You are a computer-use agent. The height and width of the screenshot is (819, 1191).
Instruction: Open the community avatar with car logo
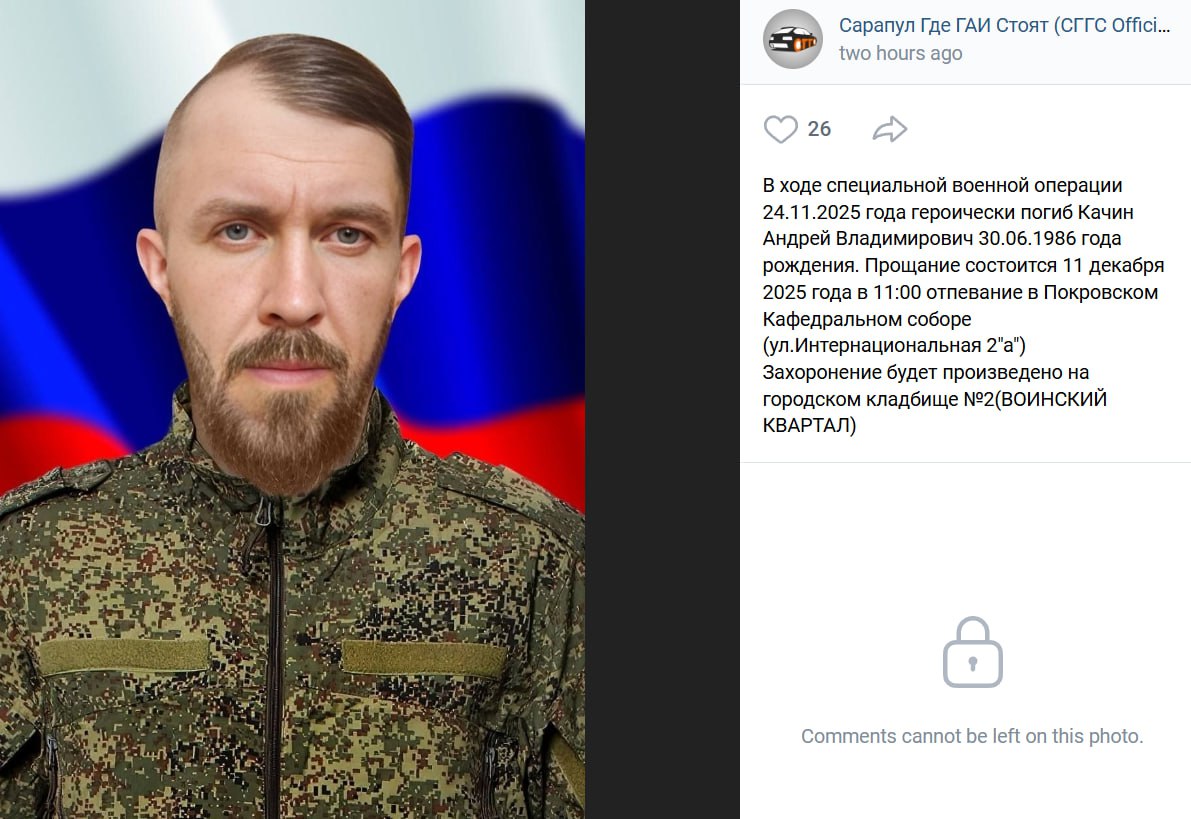tap(792, 40)
